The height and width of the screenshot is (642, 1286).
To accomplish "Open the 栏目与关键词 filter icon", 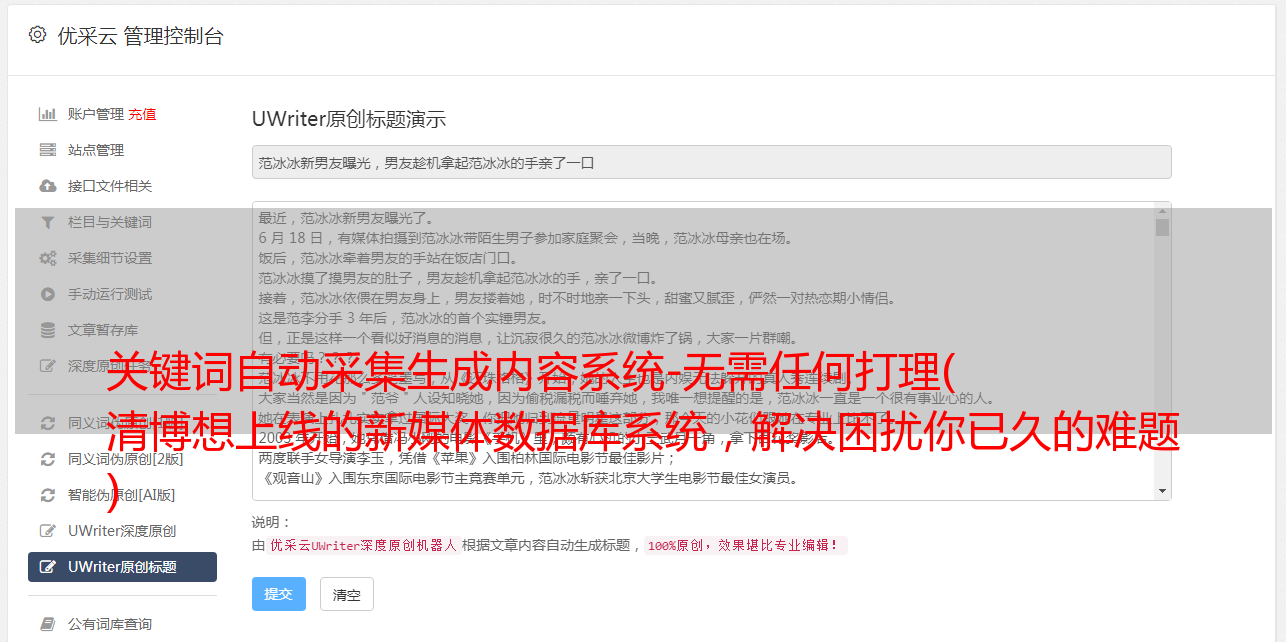I will point(47,222).
